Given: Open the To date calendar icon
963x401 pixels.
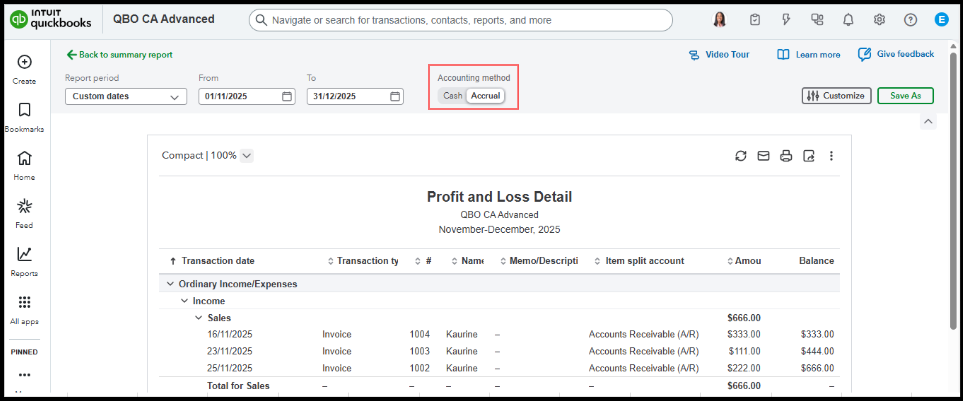Looking at the screenshot, I should pyautogui.click(x=395, y=96).
